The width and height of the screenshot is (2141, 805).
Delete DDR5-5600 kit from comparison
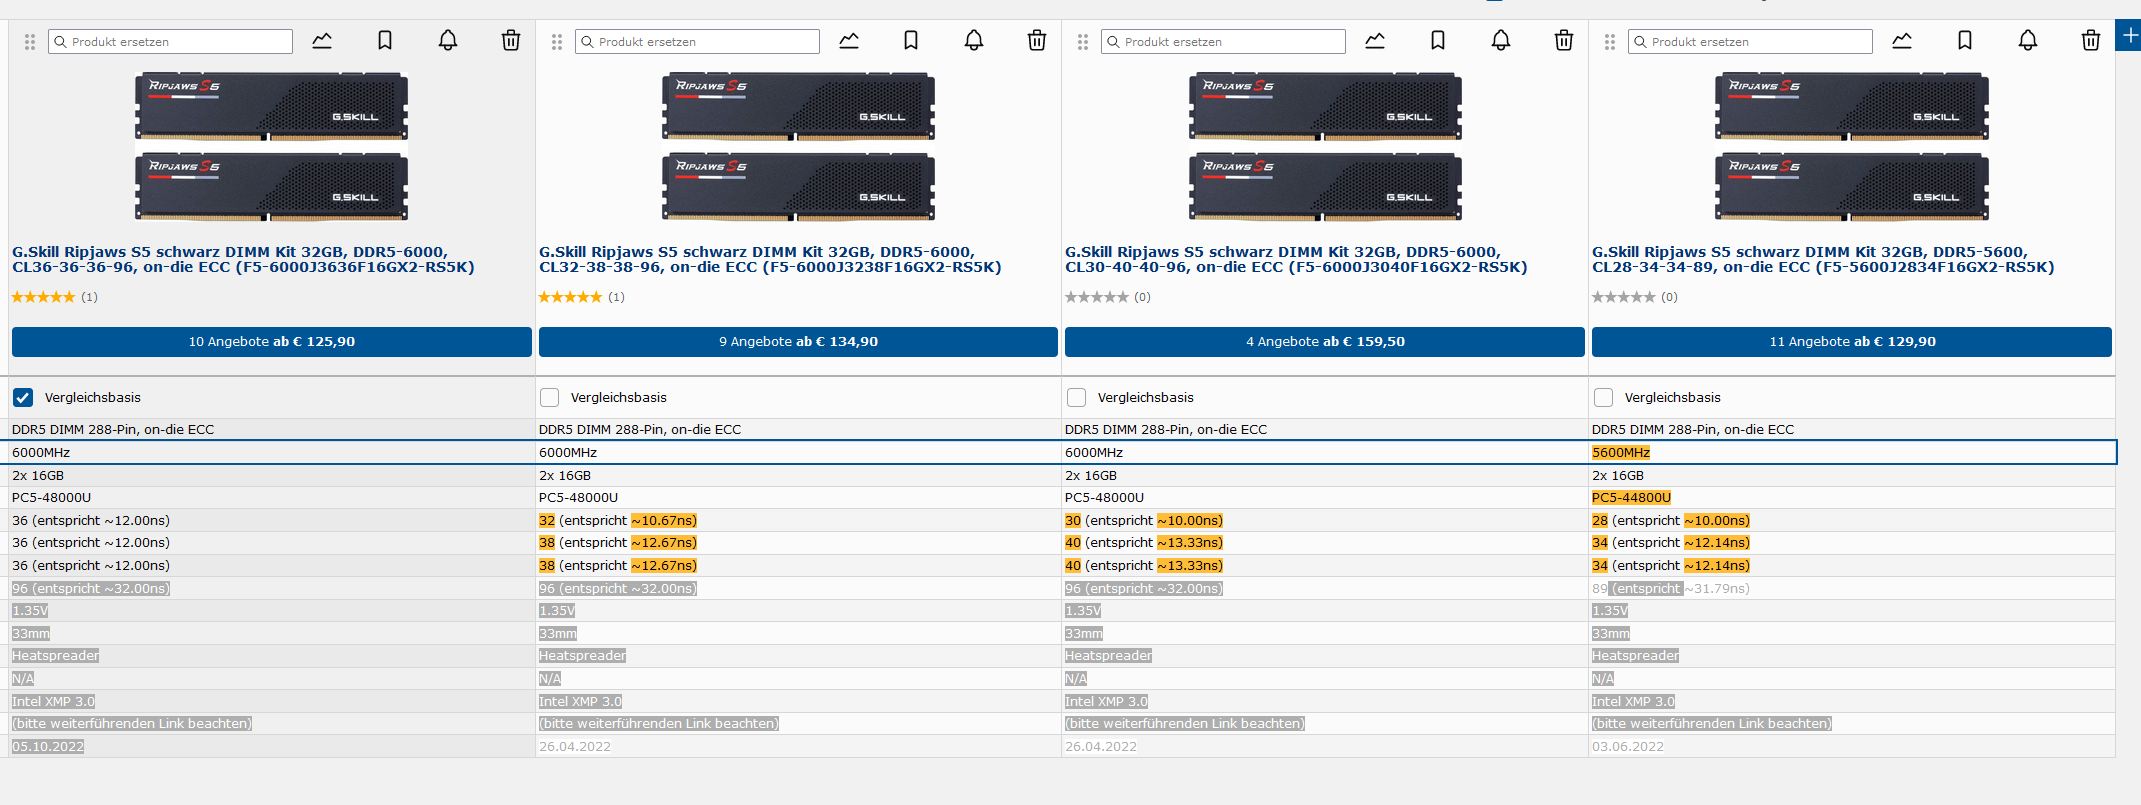tap(2091, 41)
